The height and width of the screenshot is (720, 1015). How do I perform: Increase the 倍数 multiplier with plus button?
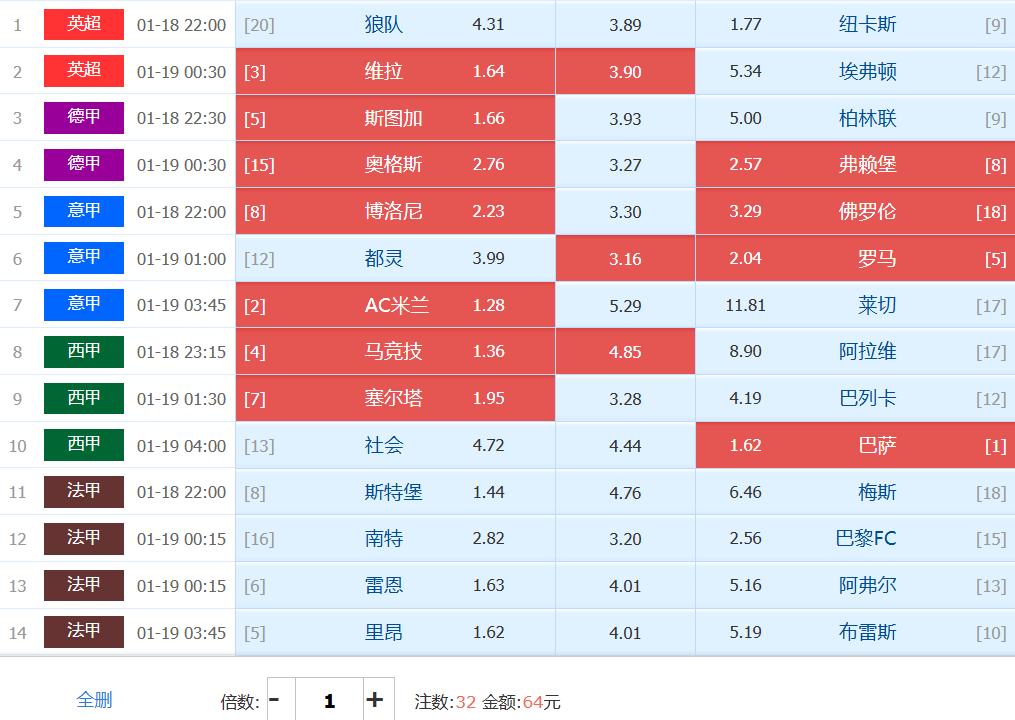(x=375, y=700)
